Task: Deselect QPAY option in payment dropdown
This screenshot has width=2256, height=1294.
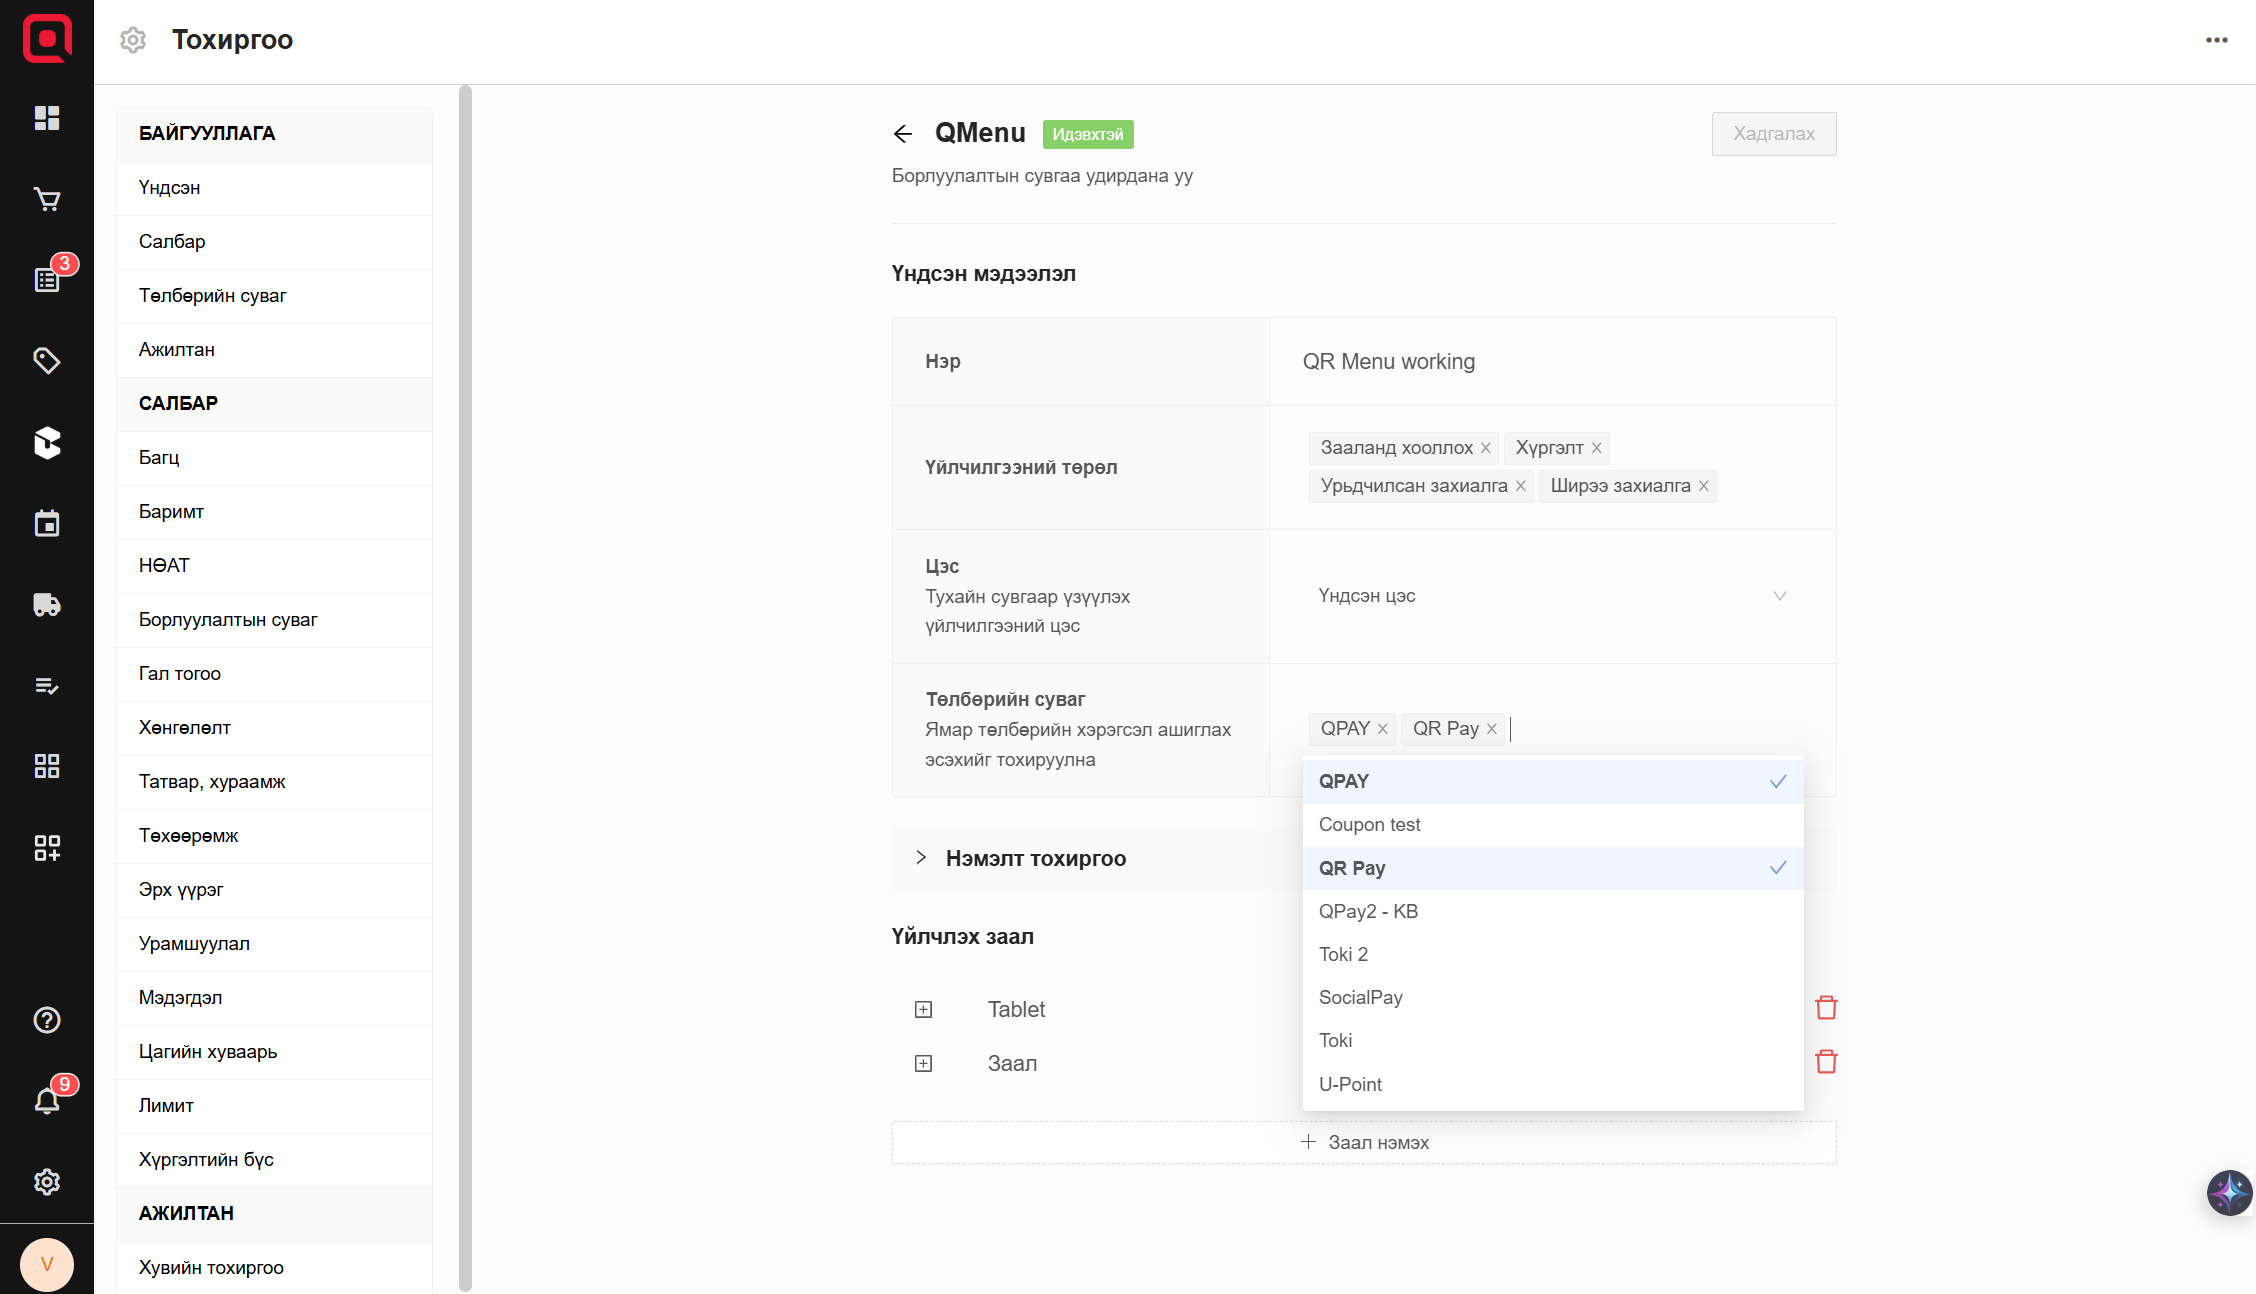Action: tap(1552, 782)
